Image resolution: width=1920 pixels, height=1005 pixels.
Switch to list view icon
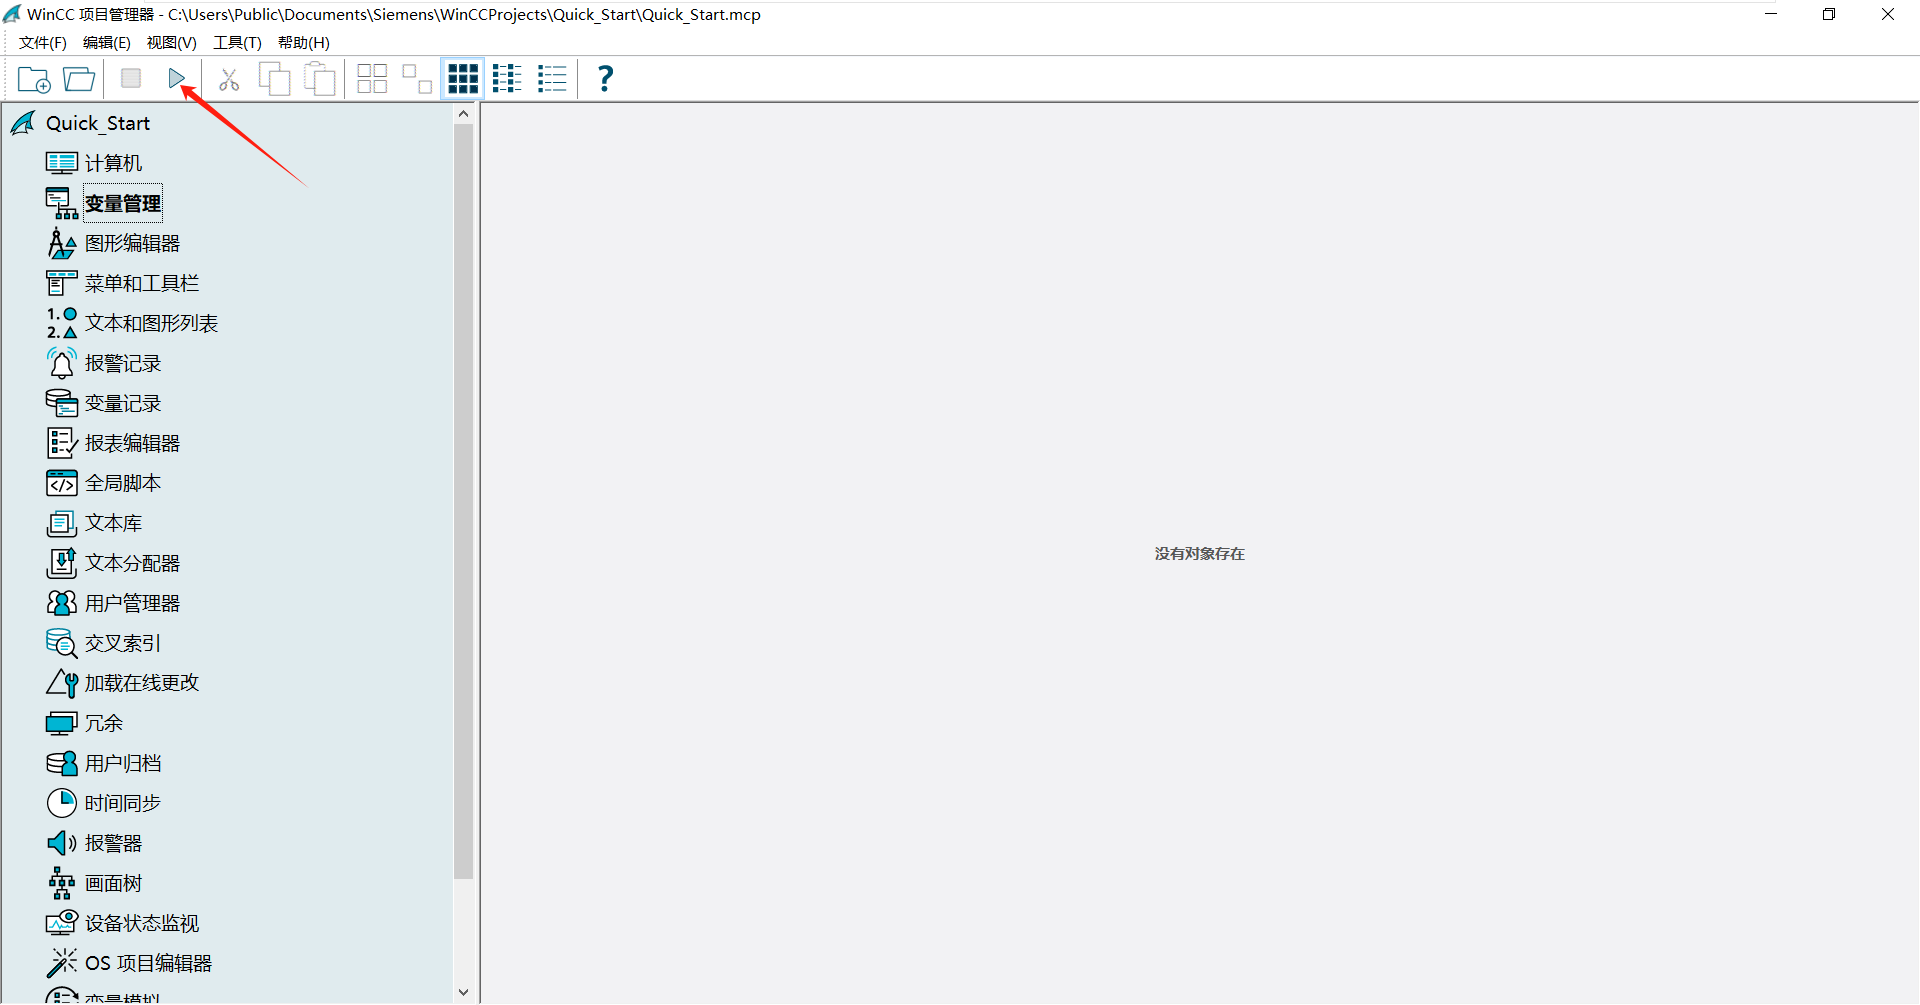tap(507, 79)
